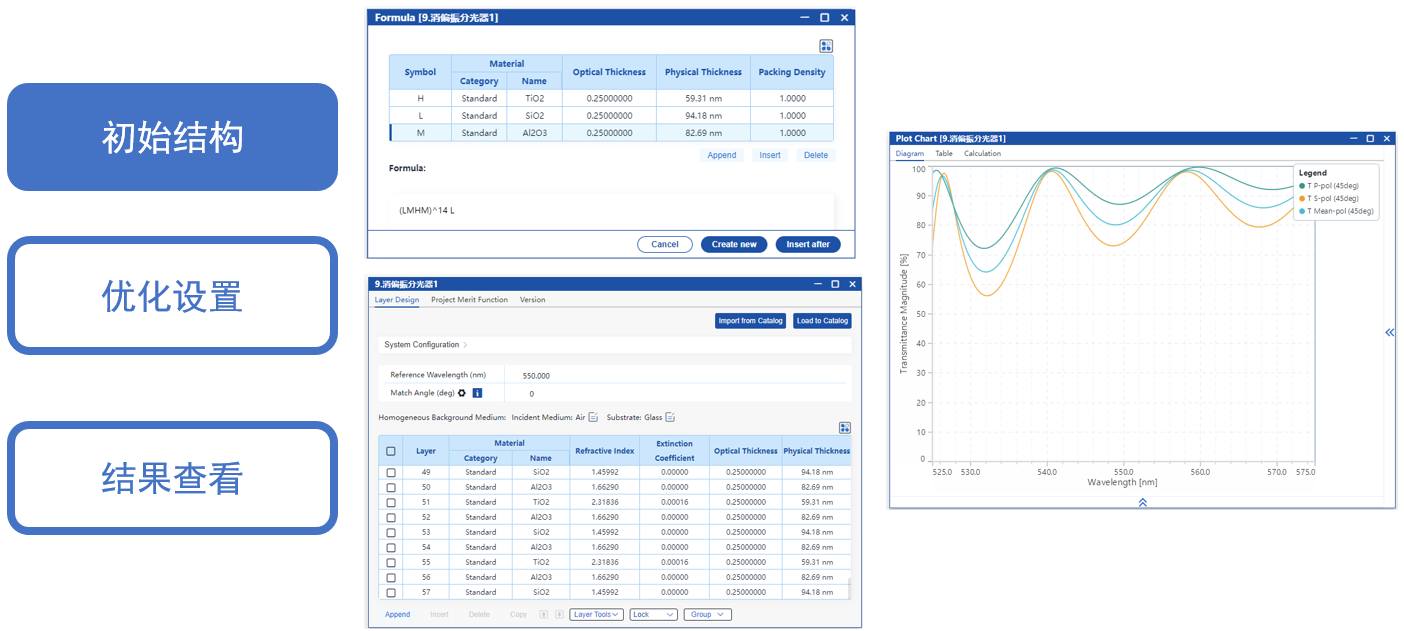
Task: Tick the checkbox for layer 49
Action: tap(391, 473)
